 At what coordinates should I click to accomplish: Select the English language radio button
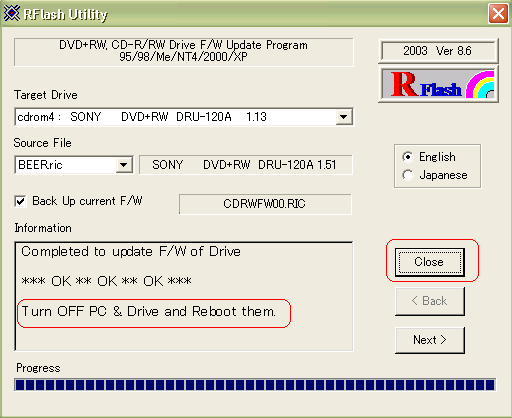point(408,157)
